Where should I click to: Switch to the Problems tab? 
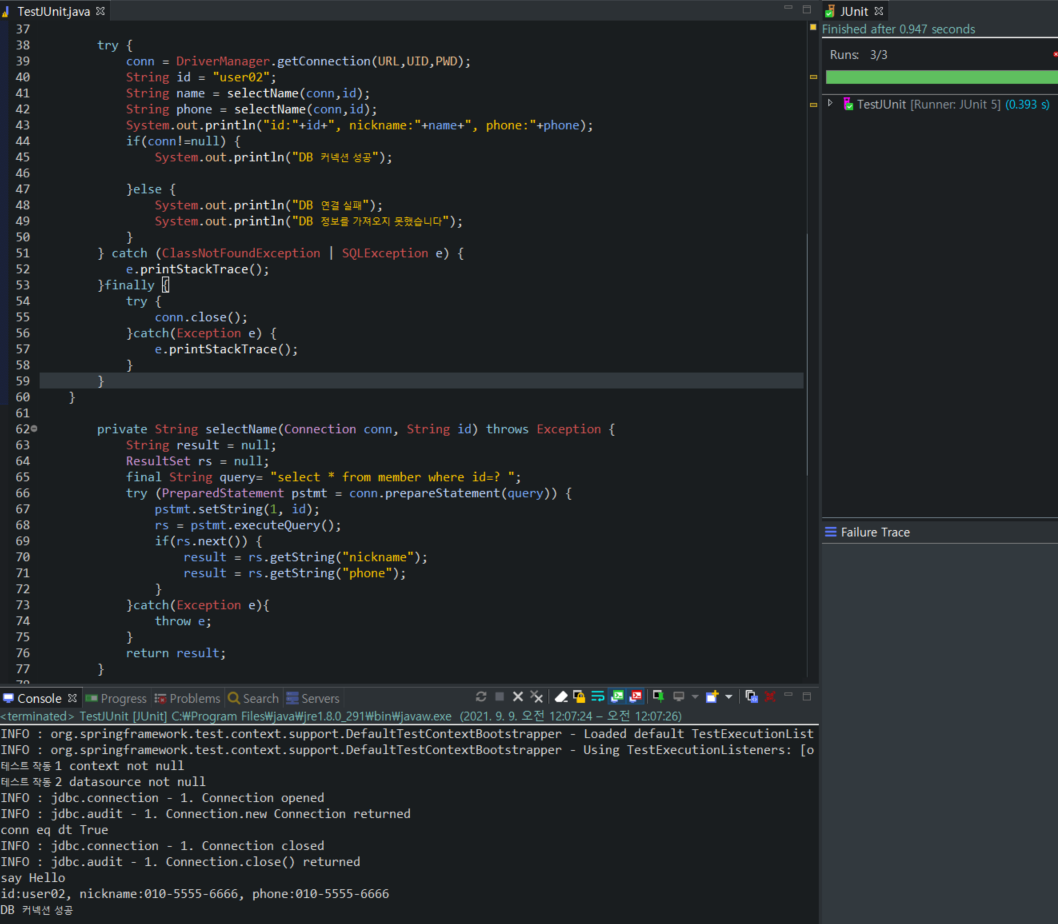pos(187,698)
